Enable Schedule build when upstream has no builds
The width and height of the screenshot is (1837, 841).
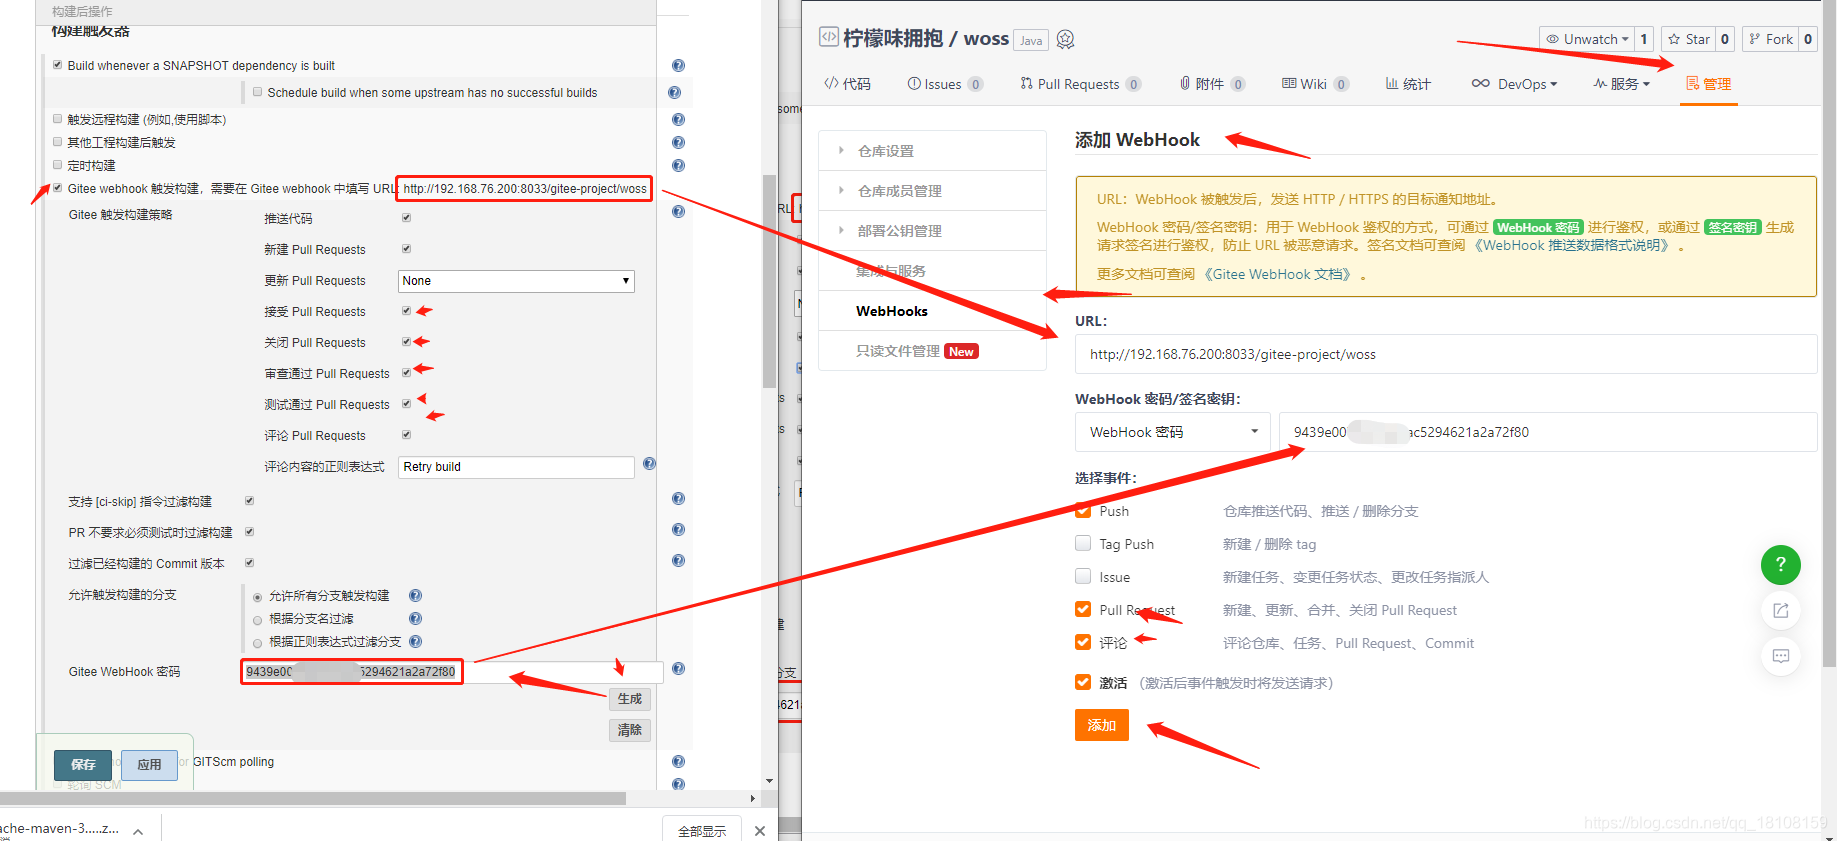(x=257, y=92)
